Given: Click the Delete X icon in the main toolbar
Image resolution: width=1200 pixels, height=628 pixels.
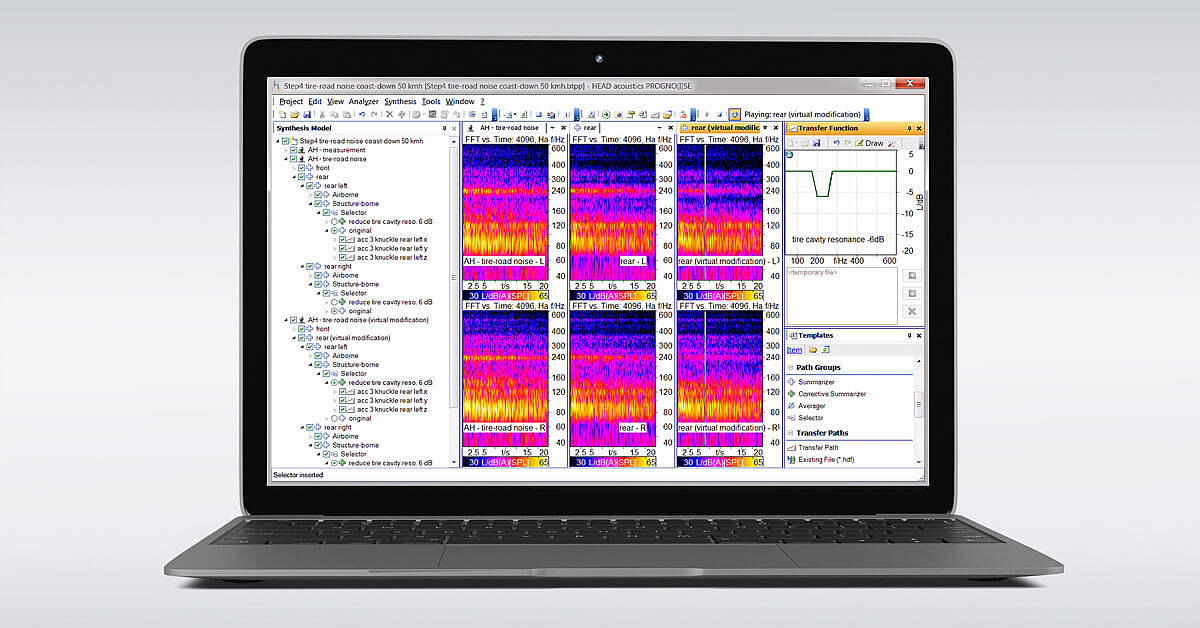Looking at the screenshot, I should (389, 115).
